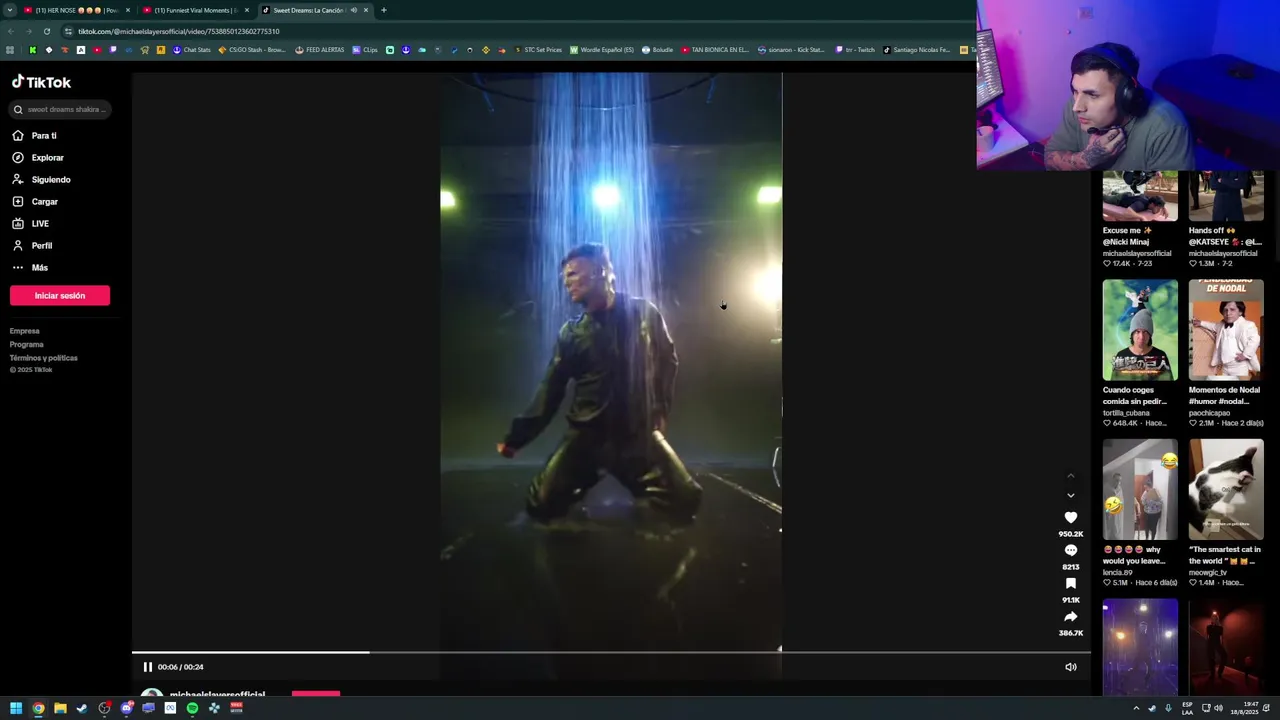Save video with bookmark icon

click(x=1071, y=583)
